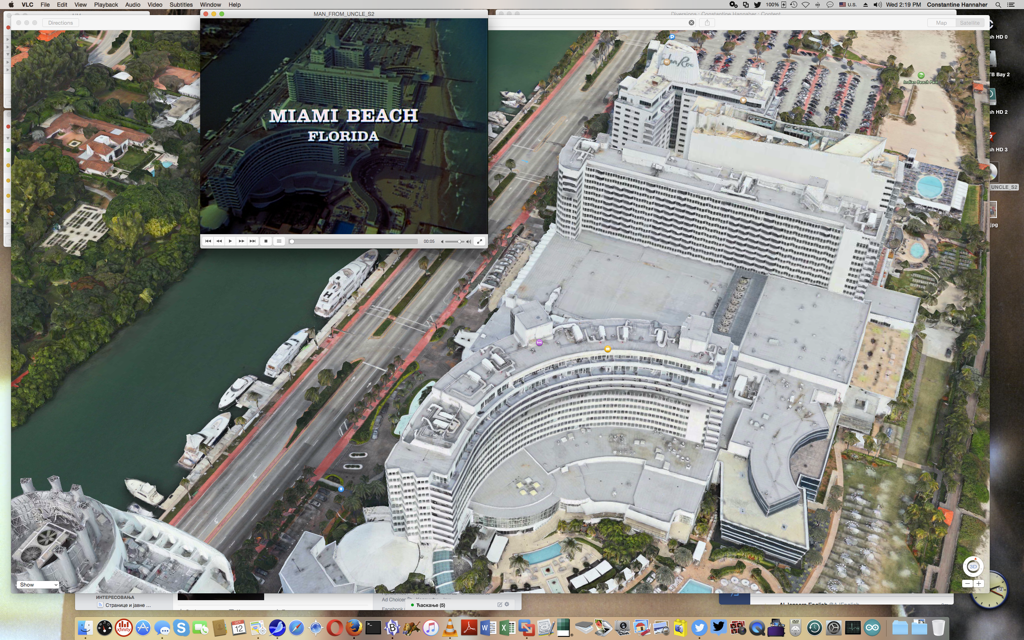Viewport: 1024px width, 640px height.
Task: Open Trash in the Dock
Action: click(x=938, y=627)
